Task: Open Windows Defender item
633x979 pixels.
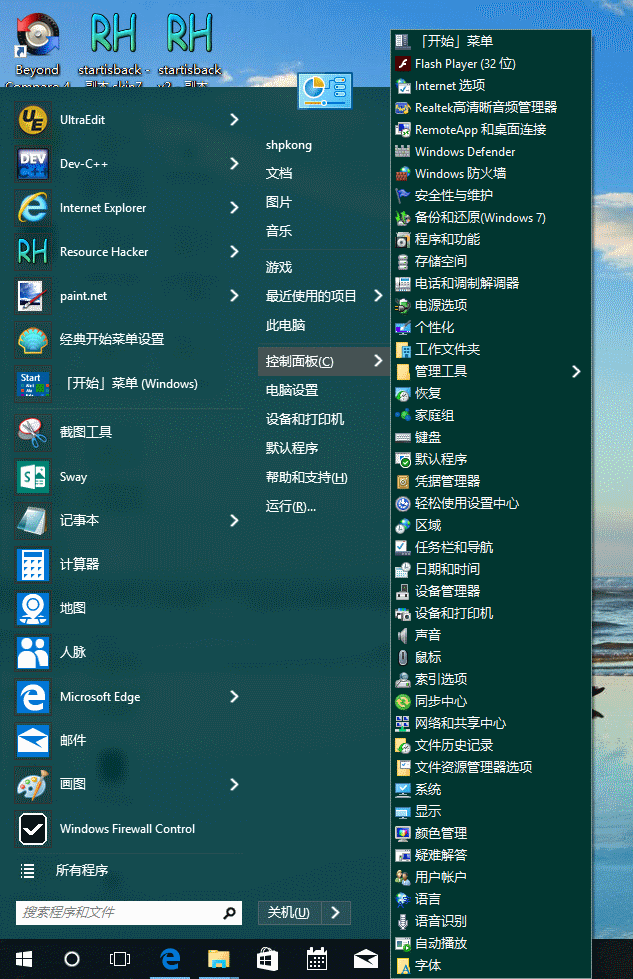Action: tap(491, 152)
